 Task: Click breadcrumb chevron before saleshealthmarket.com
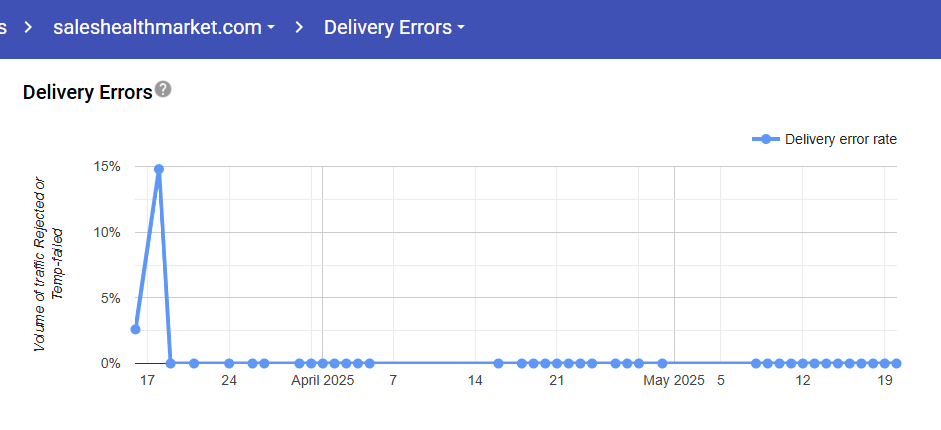click(x=28, y=28)
